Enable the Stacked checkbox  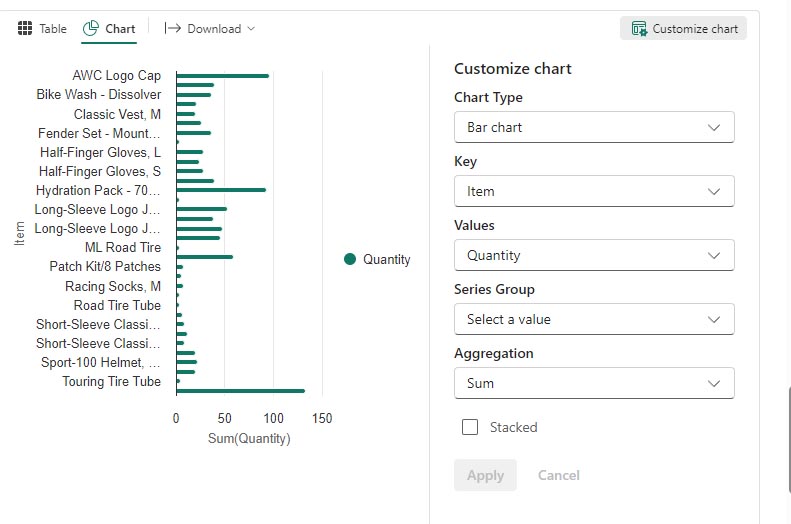click(x=470, y=427)
